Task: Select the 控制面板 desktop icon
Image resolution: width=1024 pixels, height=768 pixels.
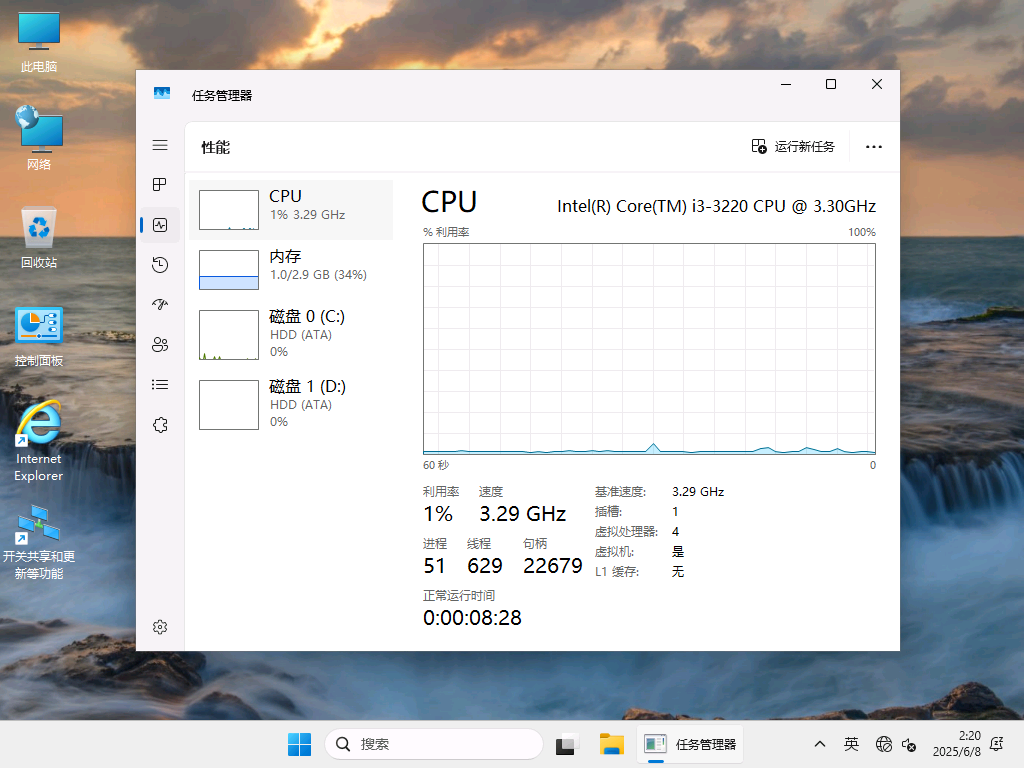Action: pos(39,336)
